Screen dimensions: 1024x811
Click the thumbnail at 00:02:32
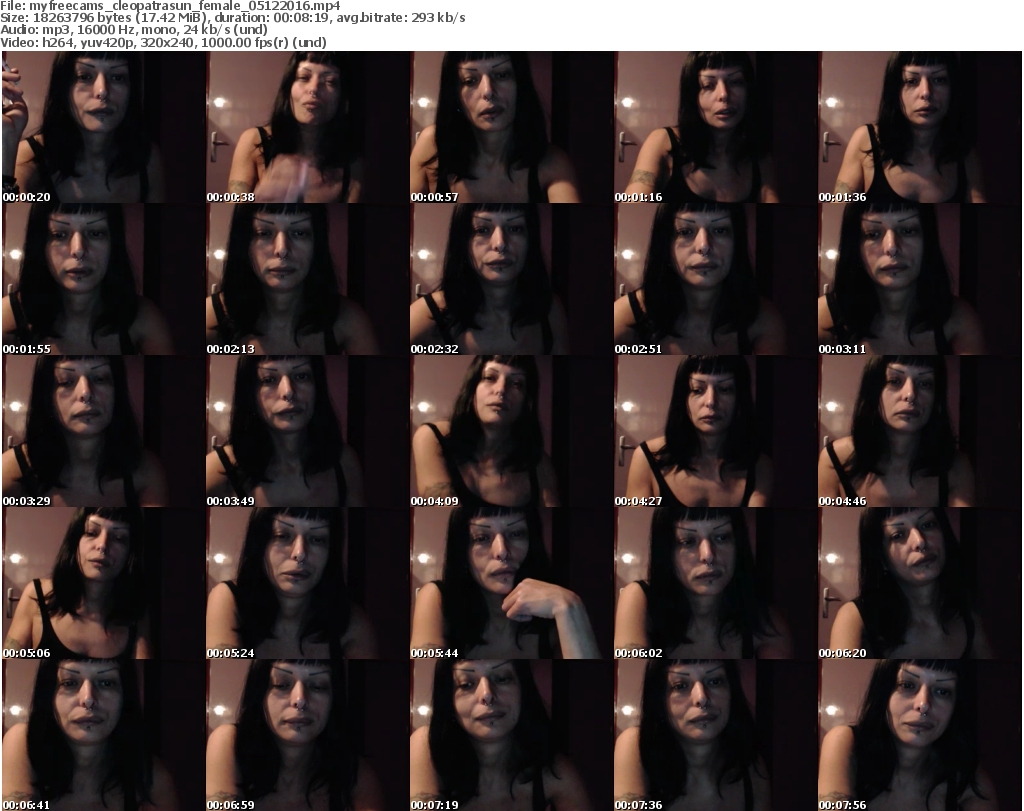(509, 279)
